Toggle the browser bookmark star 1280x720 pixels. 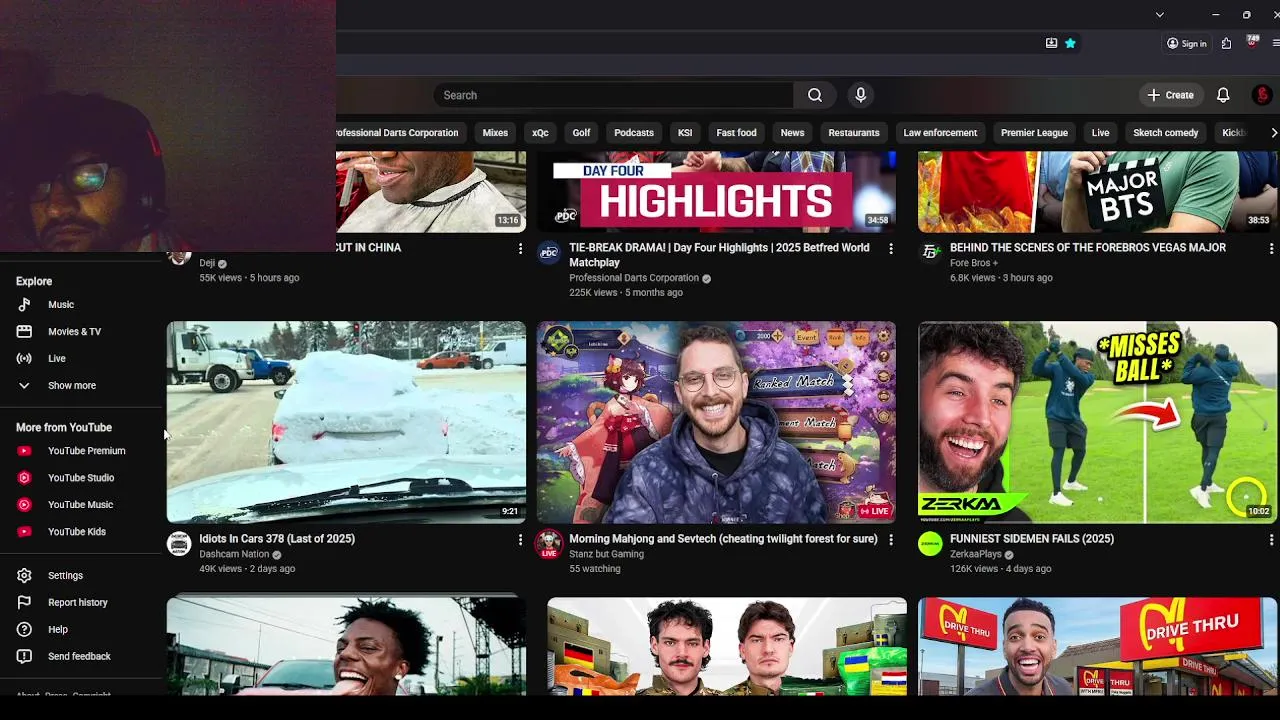(x=1070, y=43)
